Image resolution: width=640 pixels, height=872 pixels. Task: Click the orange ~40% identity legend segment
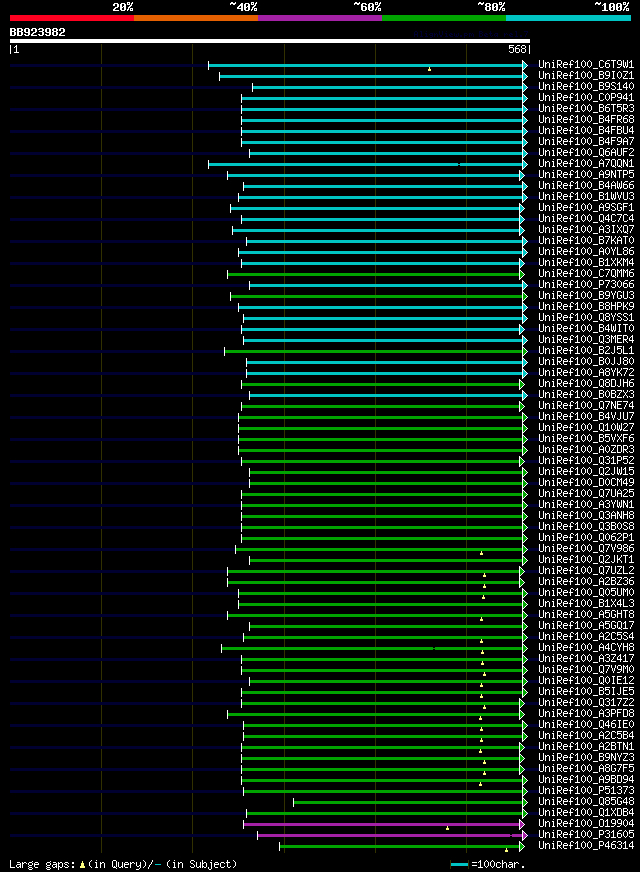[196, 18]
